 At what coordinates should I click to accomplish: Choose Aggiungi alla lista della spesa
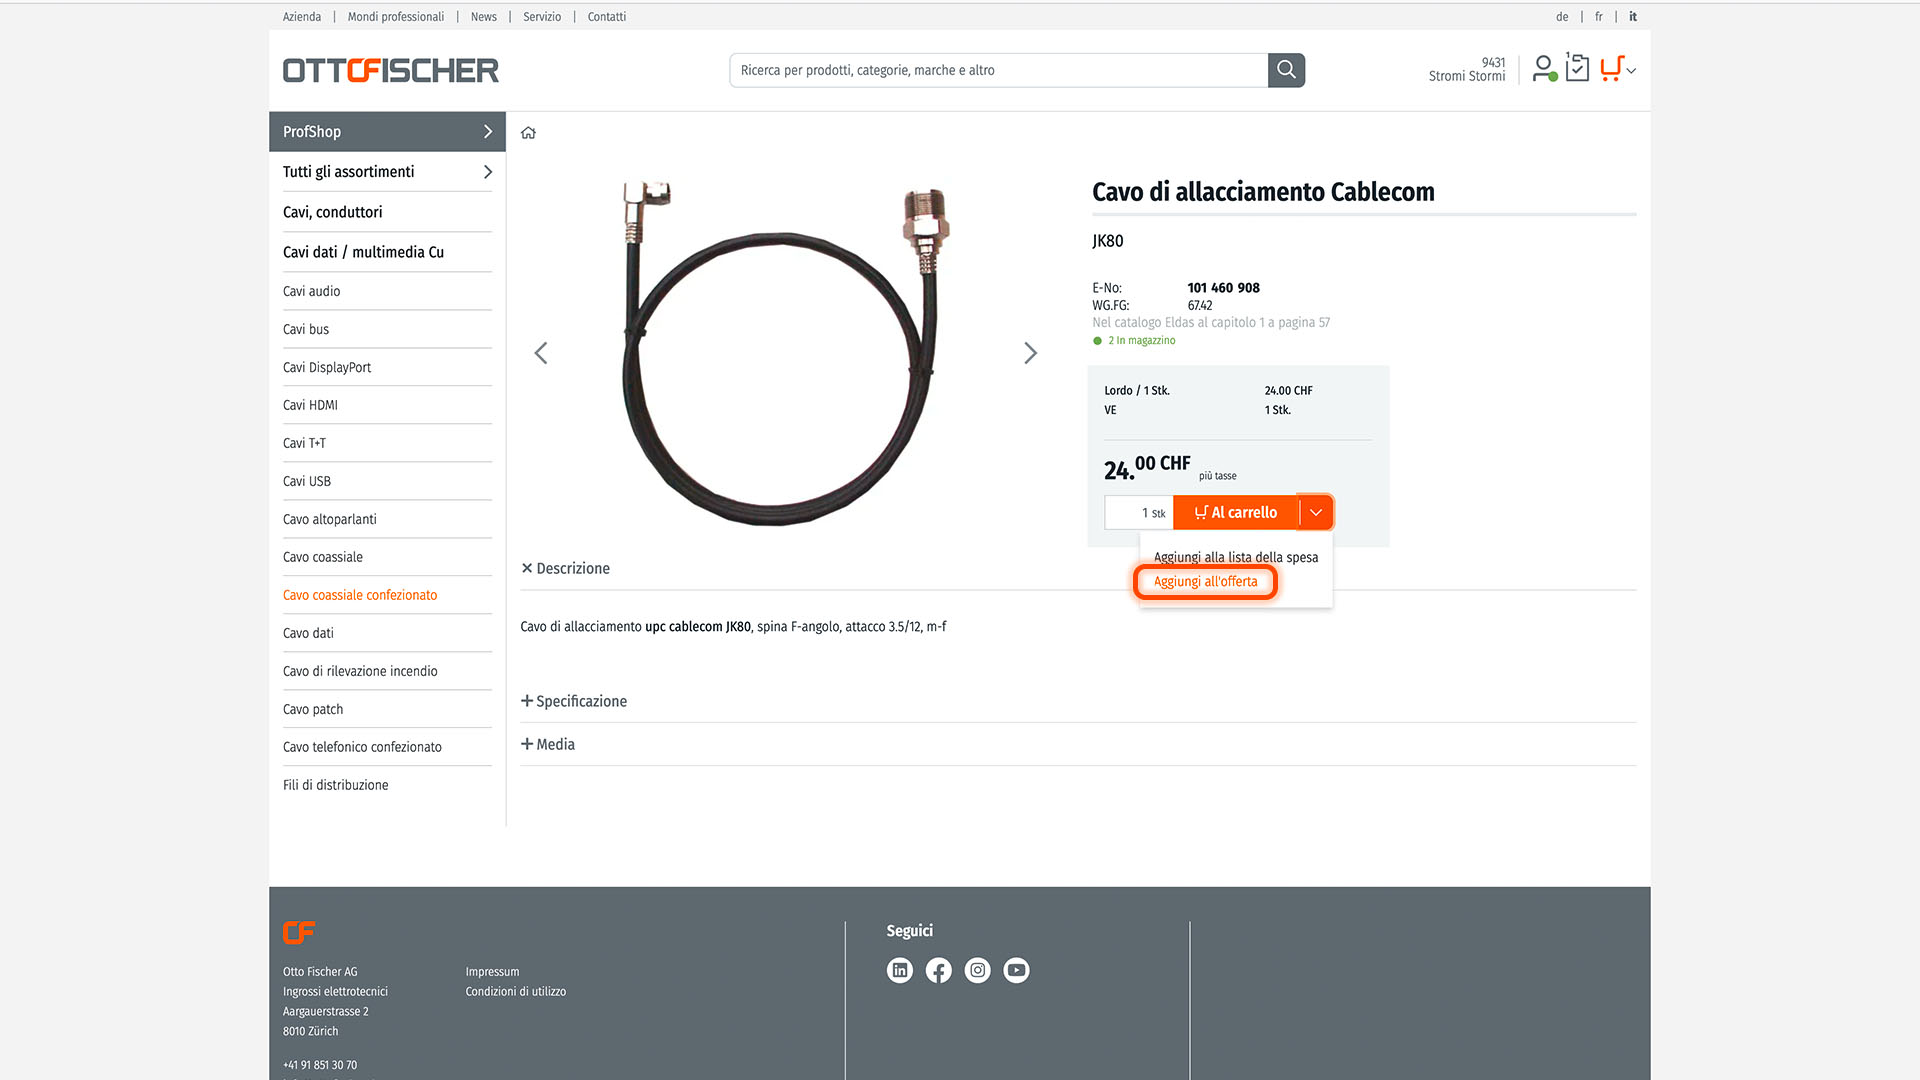point(1236,557)
